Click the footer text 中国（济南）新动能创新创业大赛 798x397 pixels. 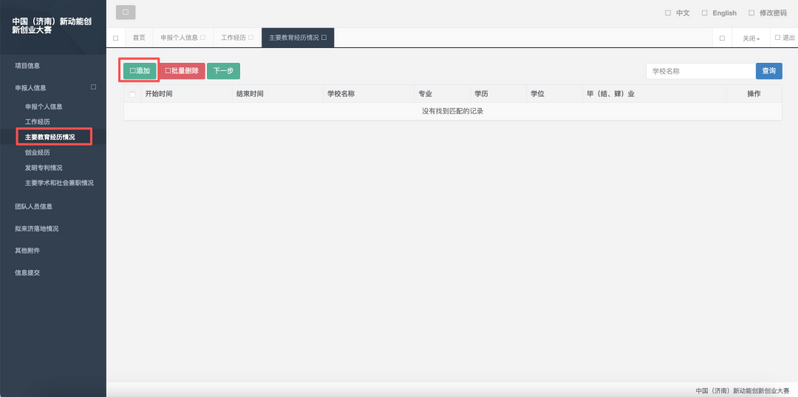pos(743,390)
